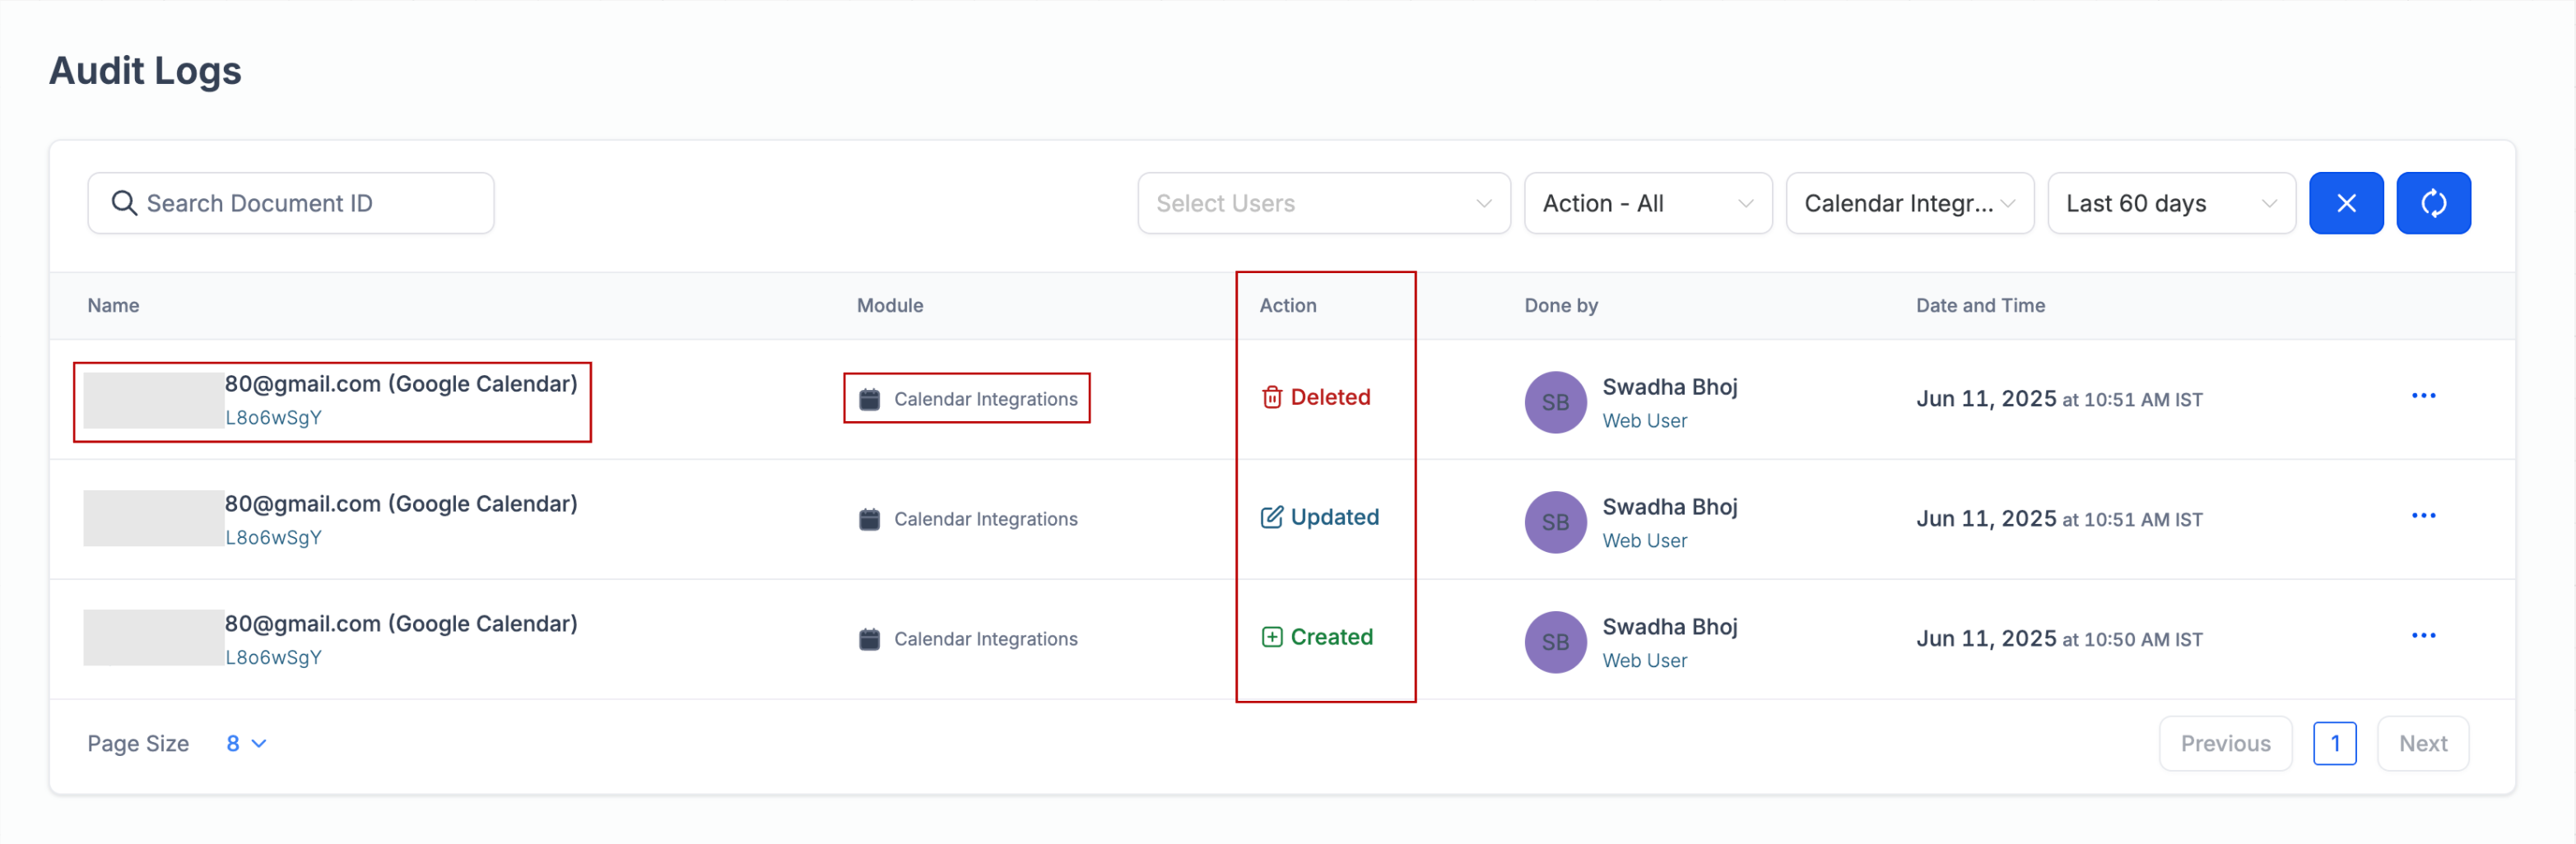Image resolution: width=2576 pixels, height=844 pixels.
Task: Open the Select Users dropdown
Action: pyautogui.click(x=1323, y=203)
